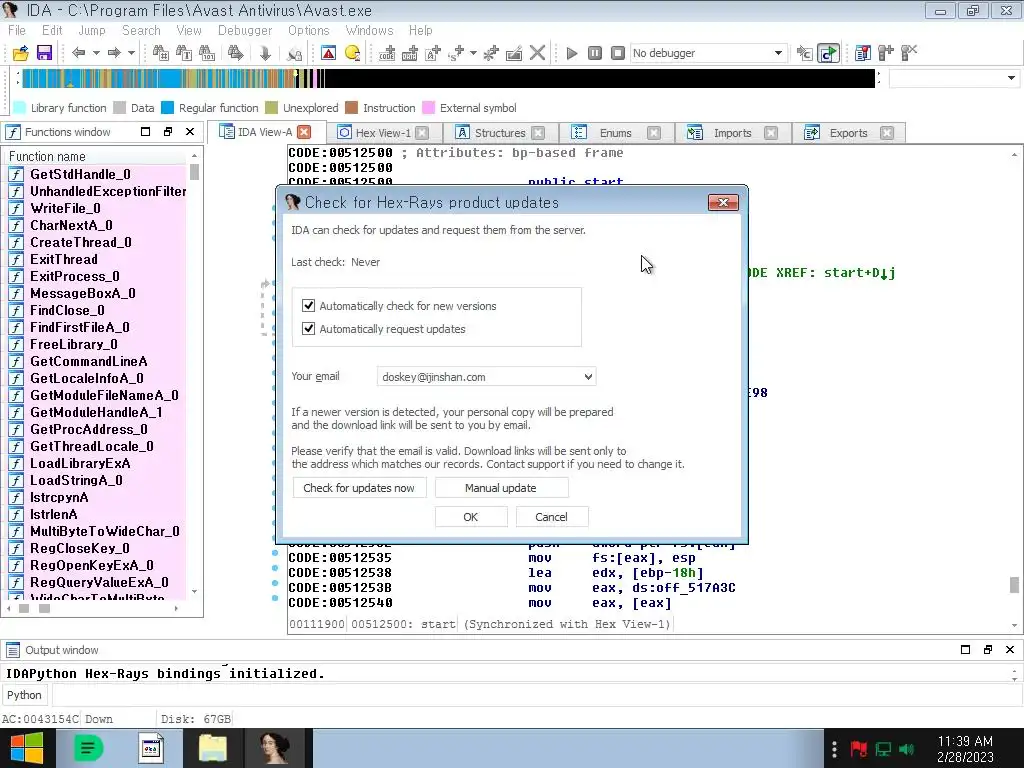Open the Jump menu
The width and height of the screenshot is (1024, 768).
[91, 30]
